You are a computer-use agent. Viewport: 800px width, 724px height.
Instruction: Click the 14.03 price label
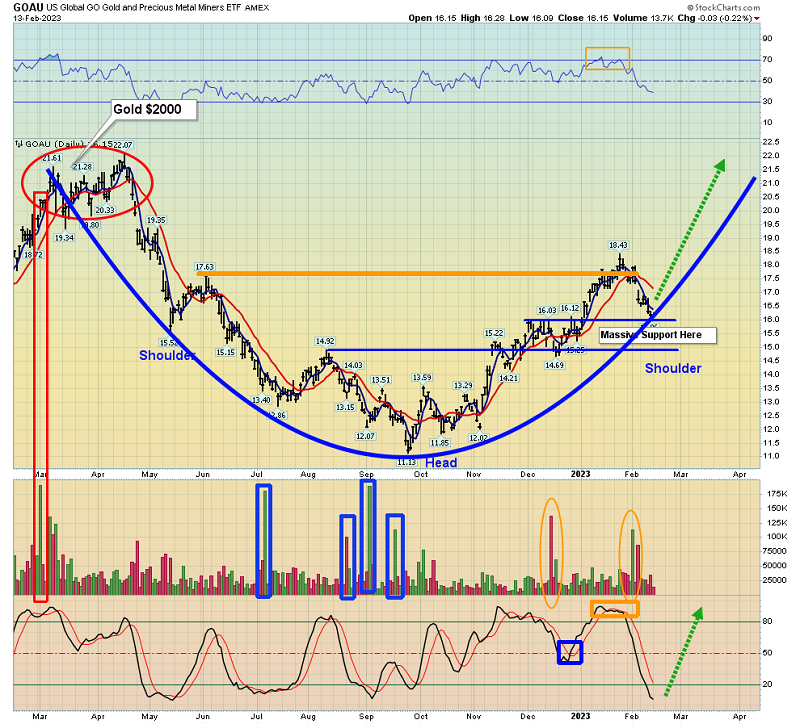(x=353, y=365)
